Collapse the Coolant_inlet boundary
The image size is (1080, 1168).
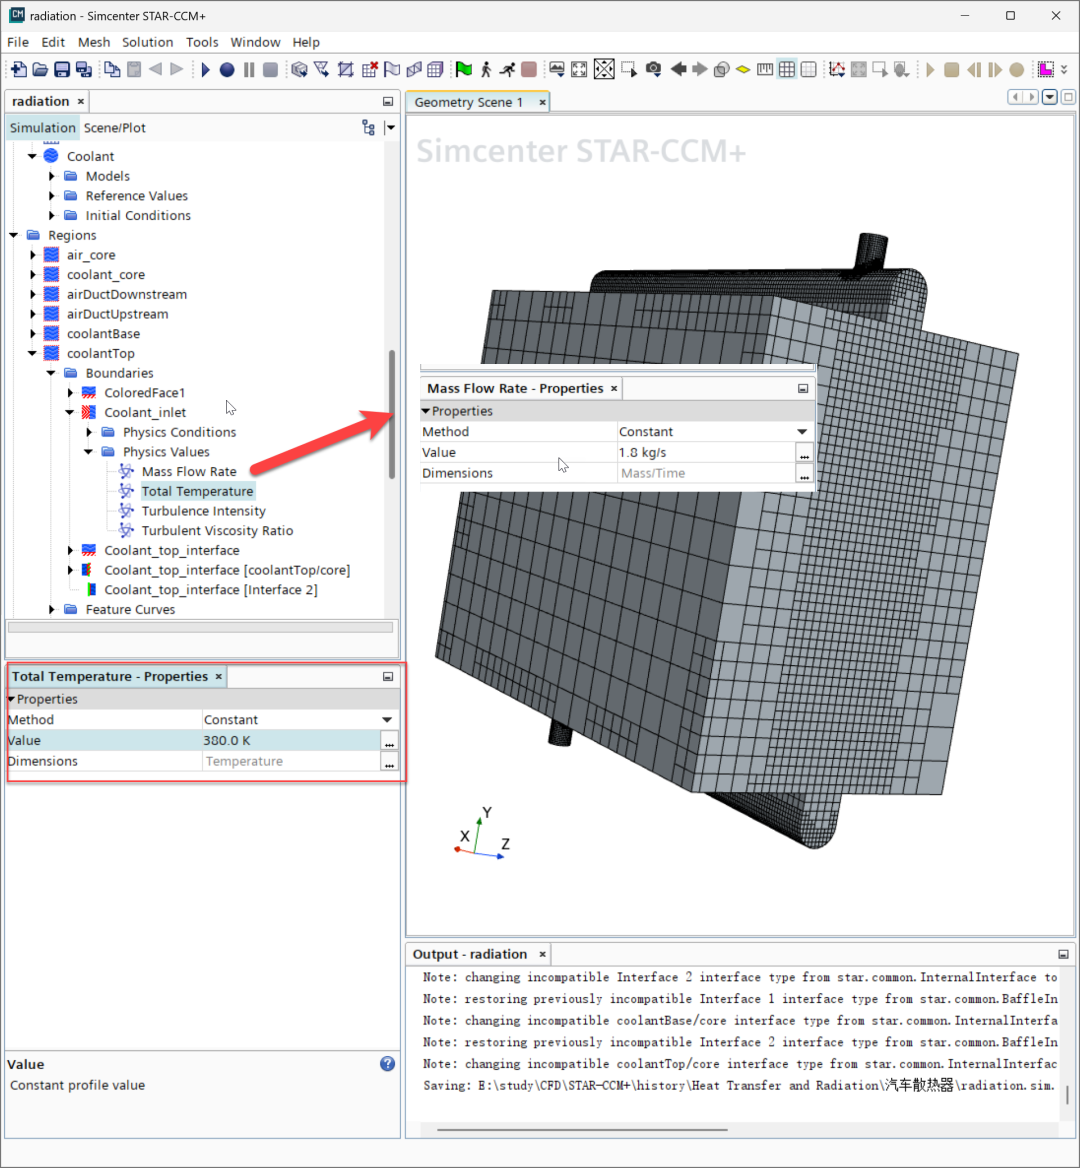pyautogui.click(x=70, y=413)
